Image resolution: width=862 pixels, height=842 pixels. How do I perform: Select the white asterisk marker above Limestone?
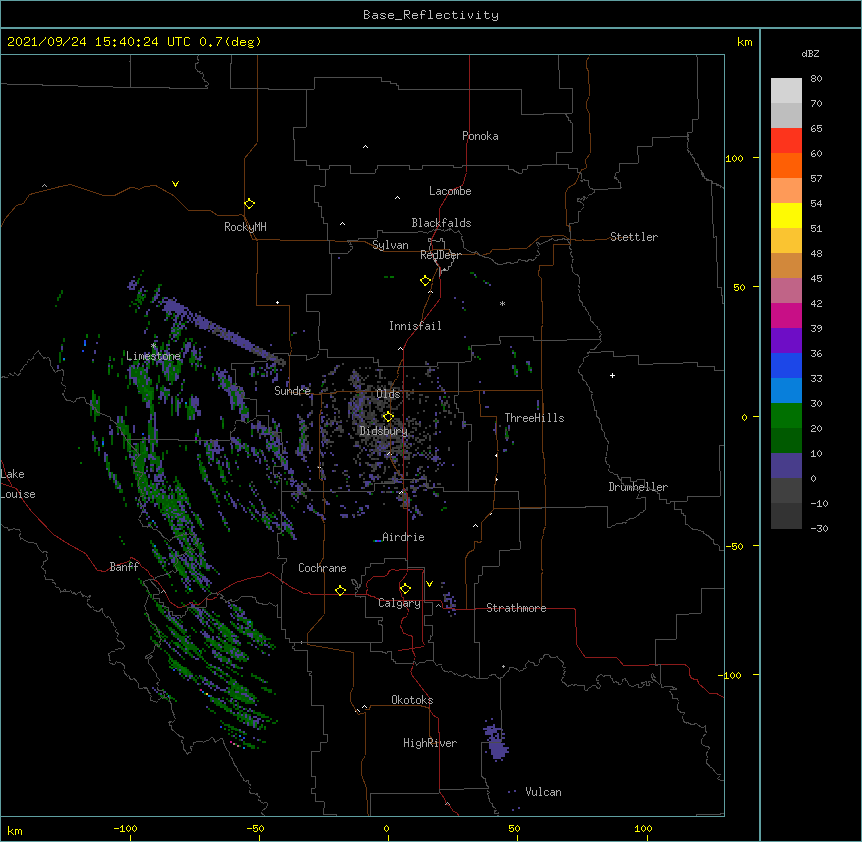coord(153,346)
